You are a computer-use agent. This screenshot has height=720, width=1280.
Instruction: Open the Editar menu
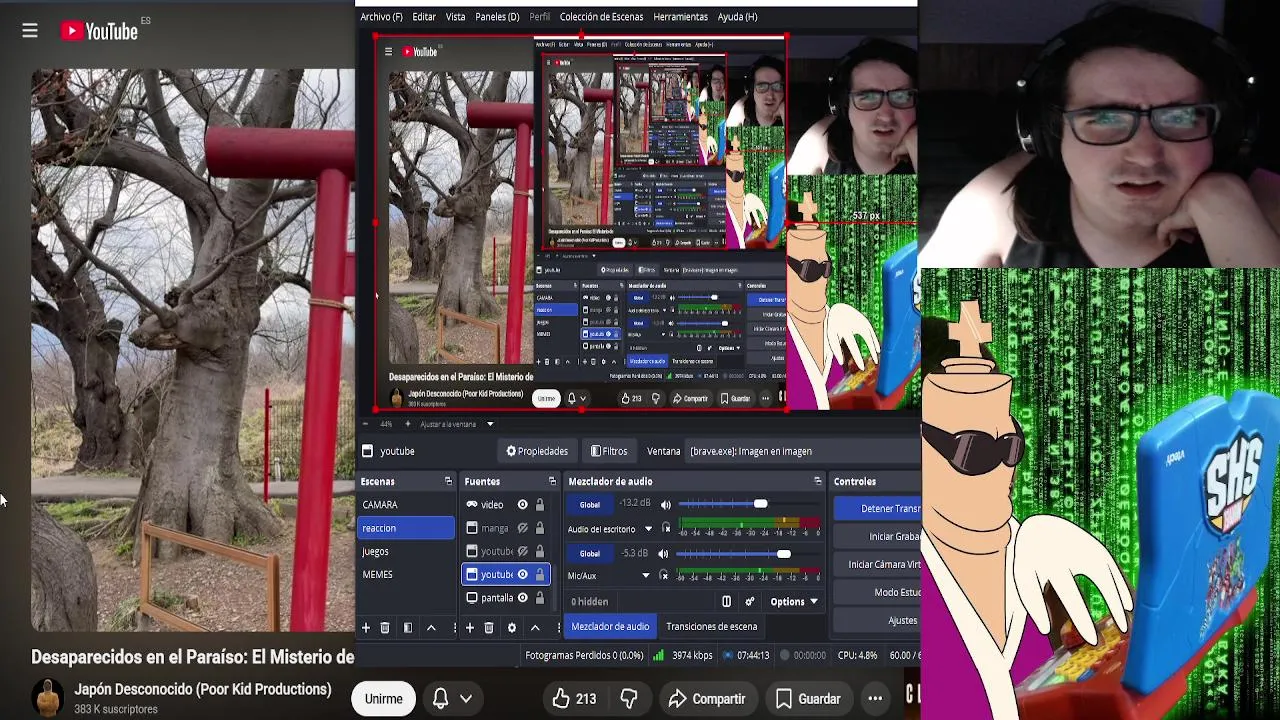tap(424, 17)
